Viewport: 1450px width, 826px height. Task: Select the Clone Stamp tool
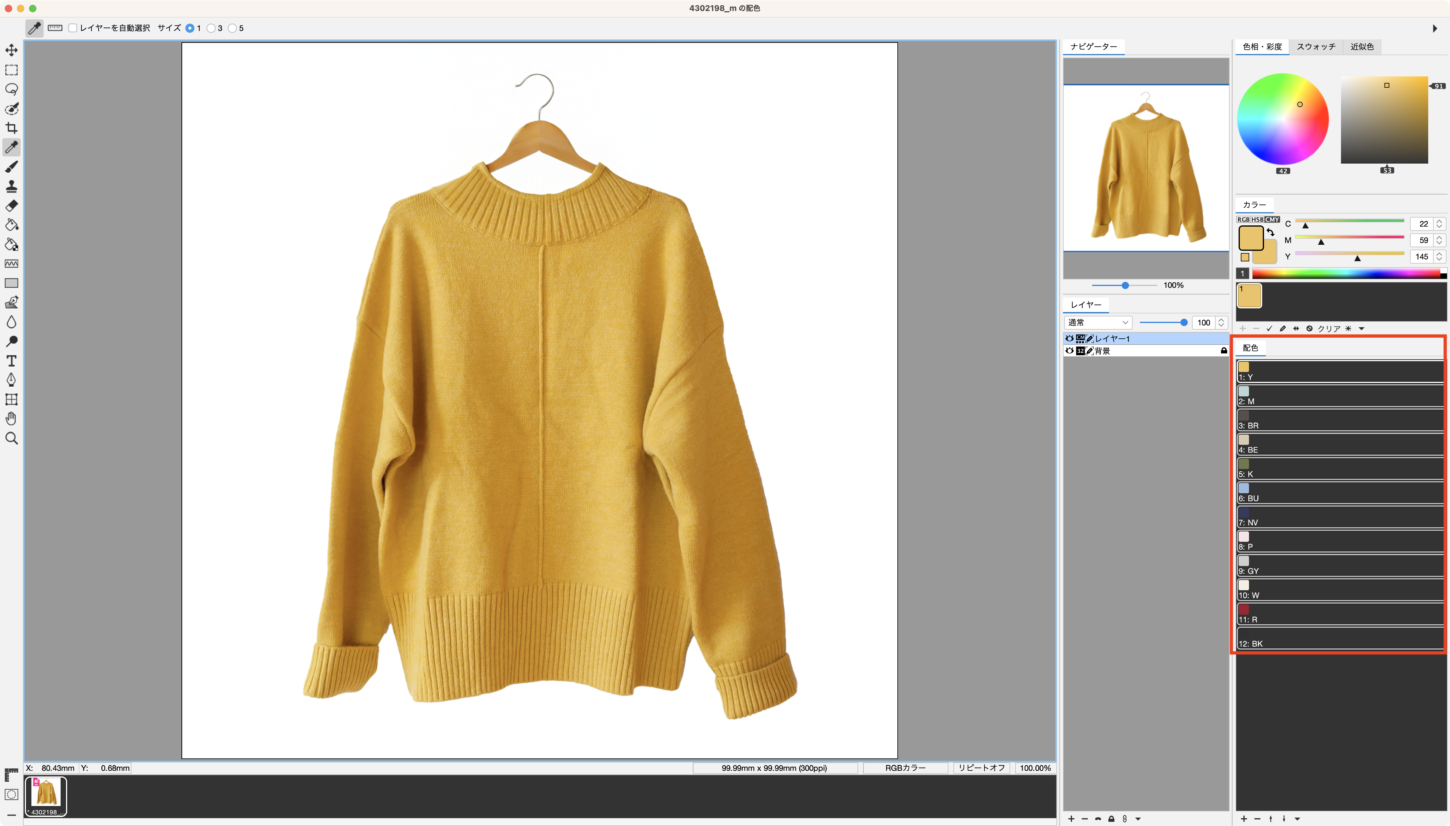point(11,186)
